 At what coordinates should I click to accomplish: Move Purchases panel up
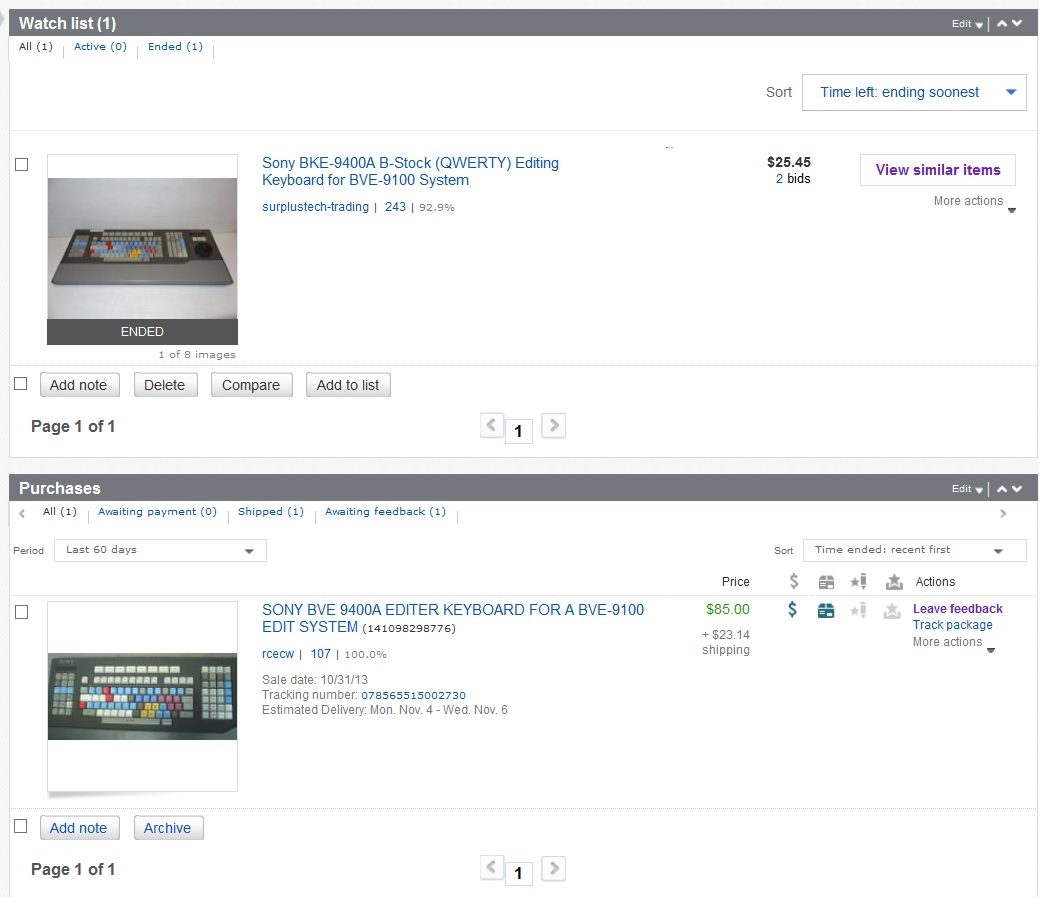(x=1002, y=489)
